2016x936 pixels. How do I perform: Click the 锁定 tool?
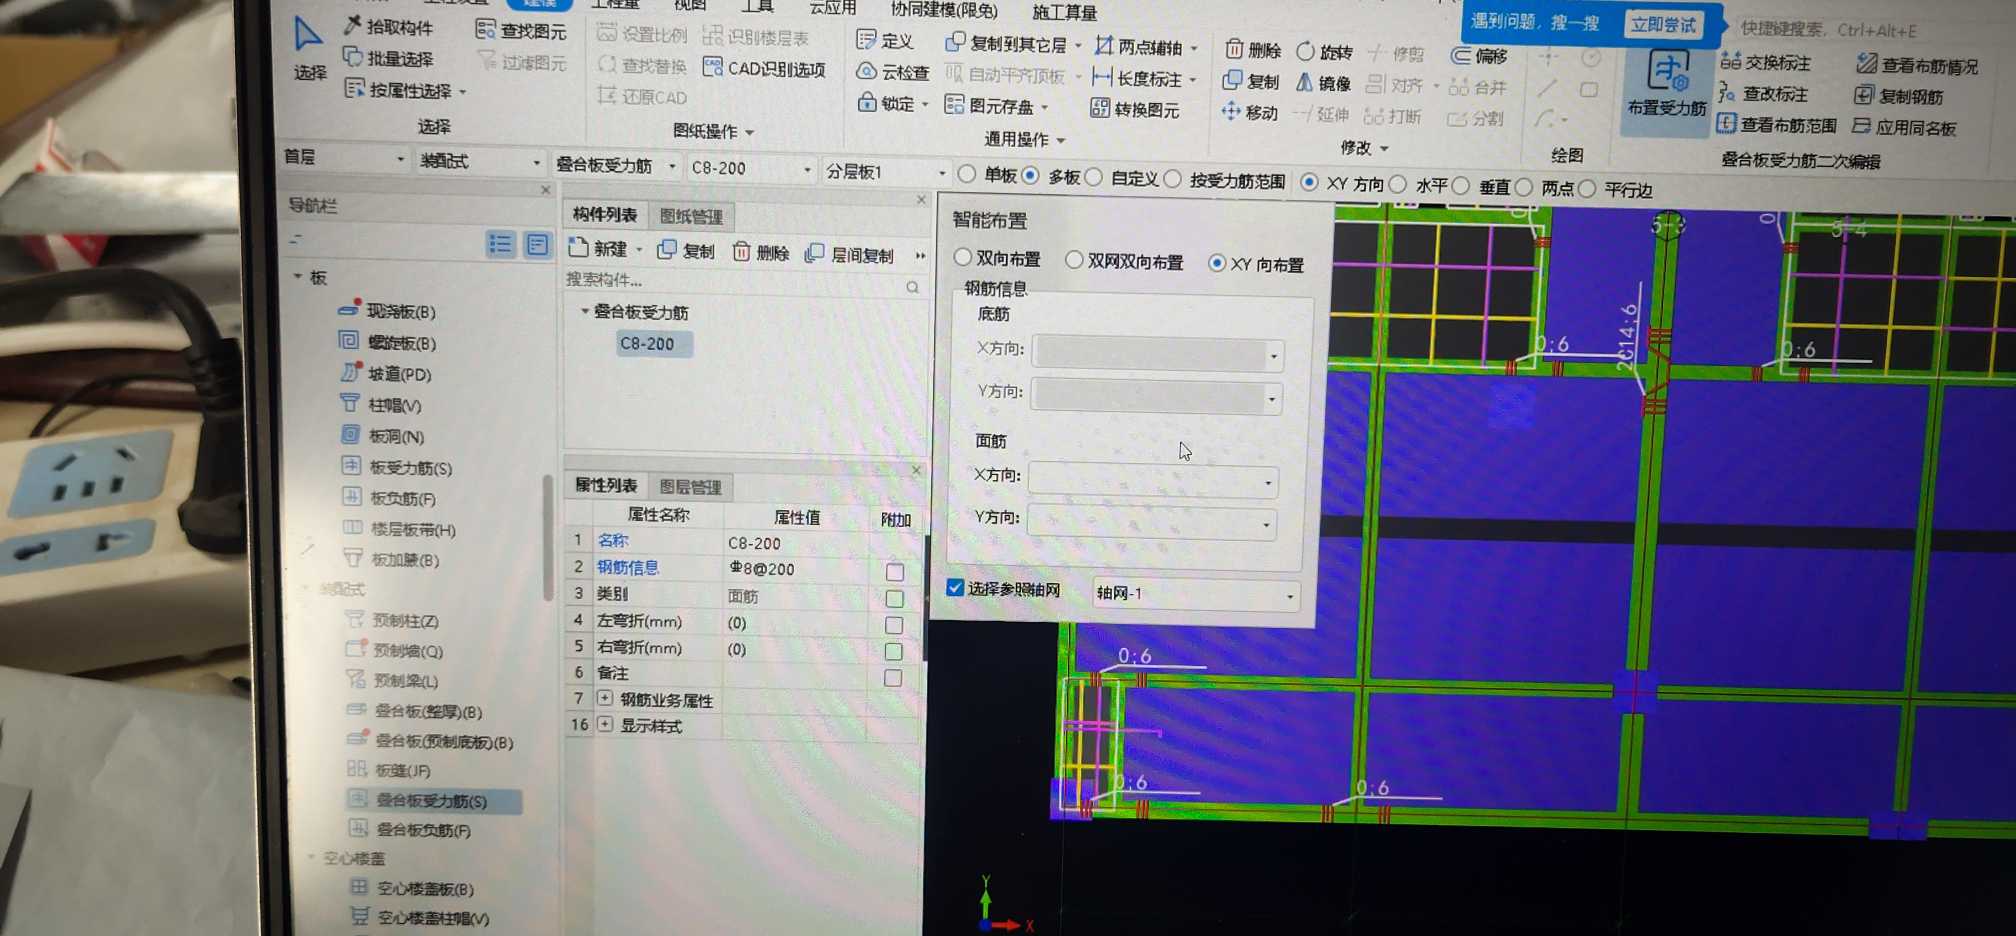coord(893,103)
